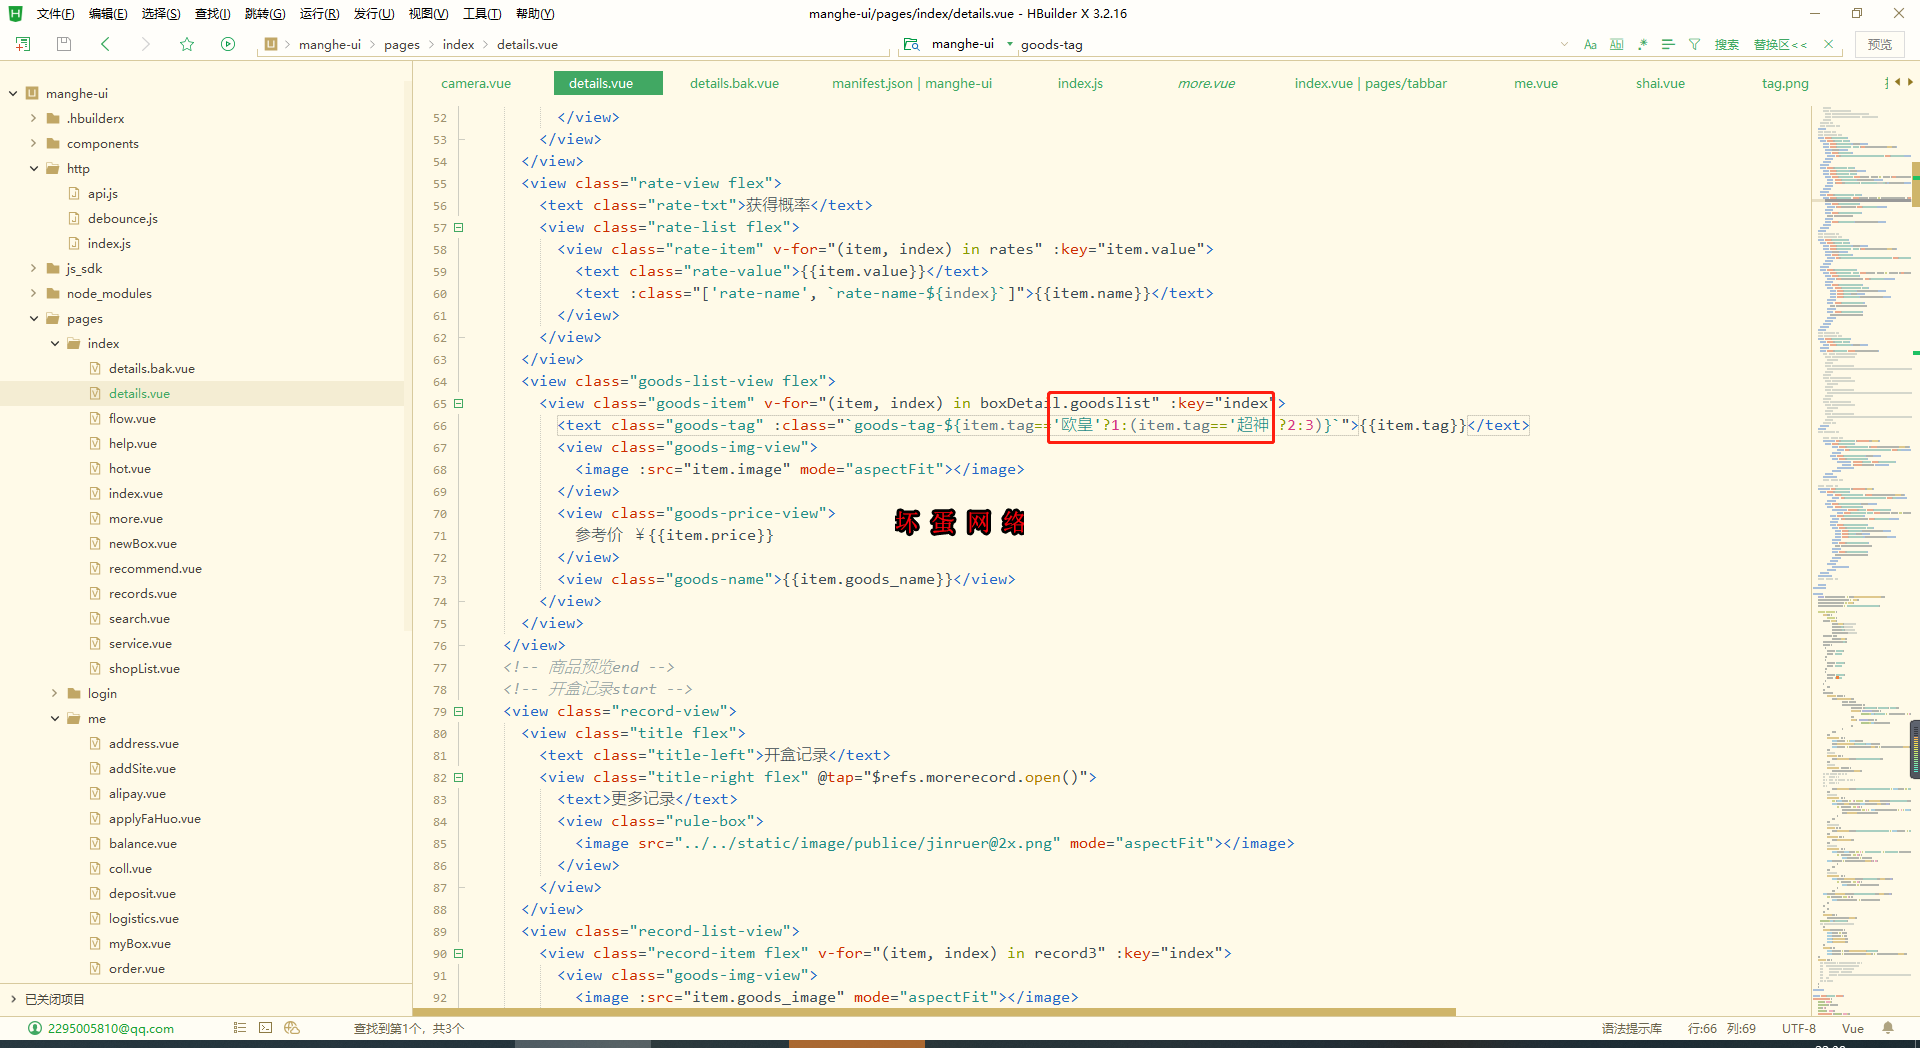Go back with the left arrow icon
The image size is (1920, 1048).
[105, 44]
